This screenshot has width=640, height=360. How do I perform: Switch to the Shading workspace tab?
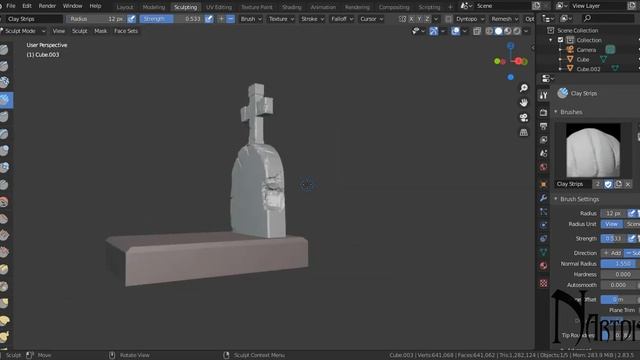(291, 7)
